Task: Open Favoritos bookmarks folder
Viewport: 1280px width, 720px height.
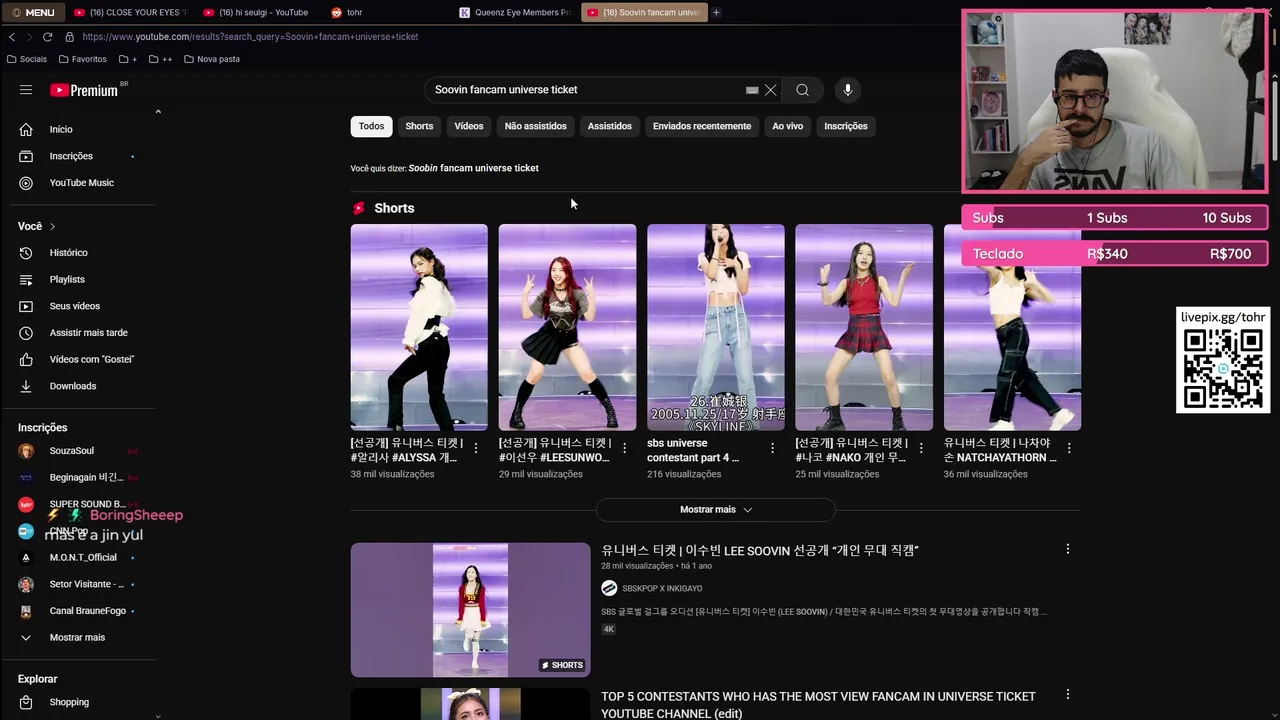Action: [x=83, y=59]
